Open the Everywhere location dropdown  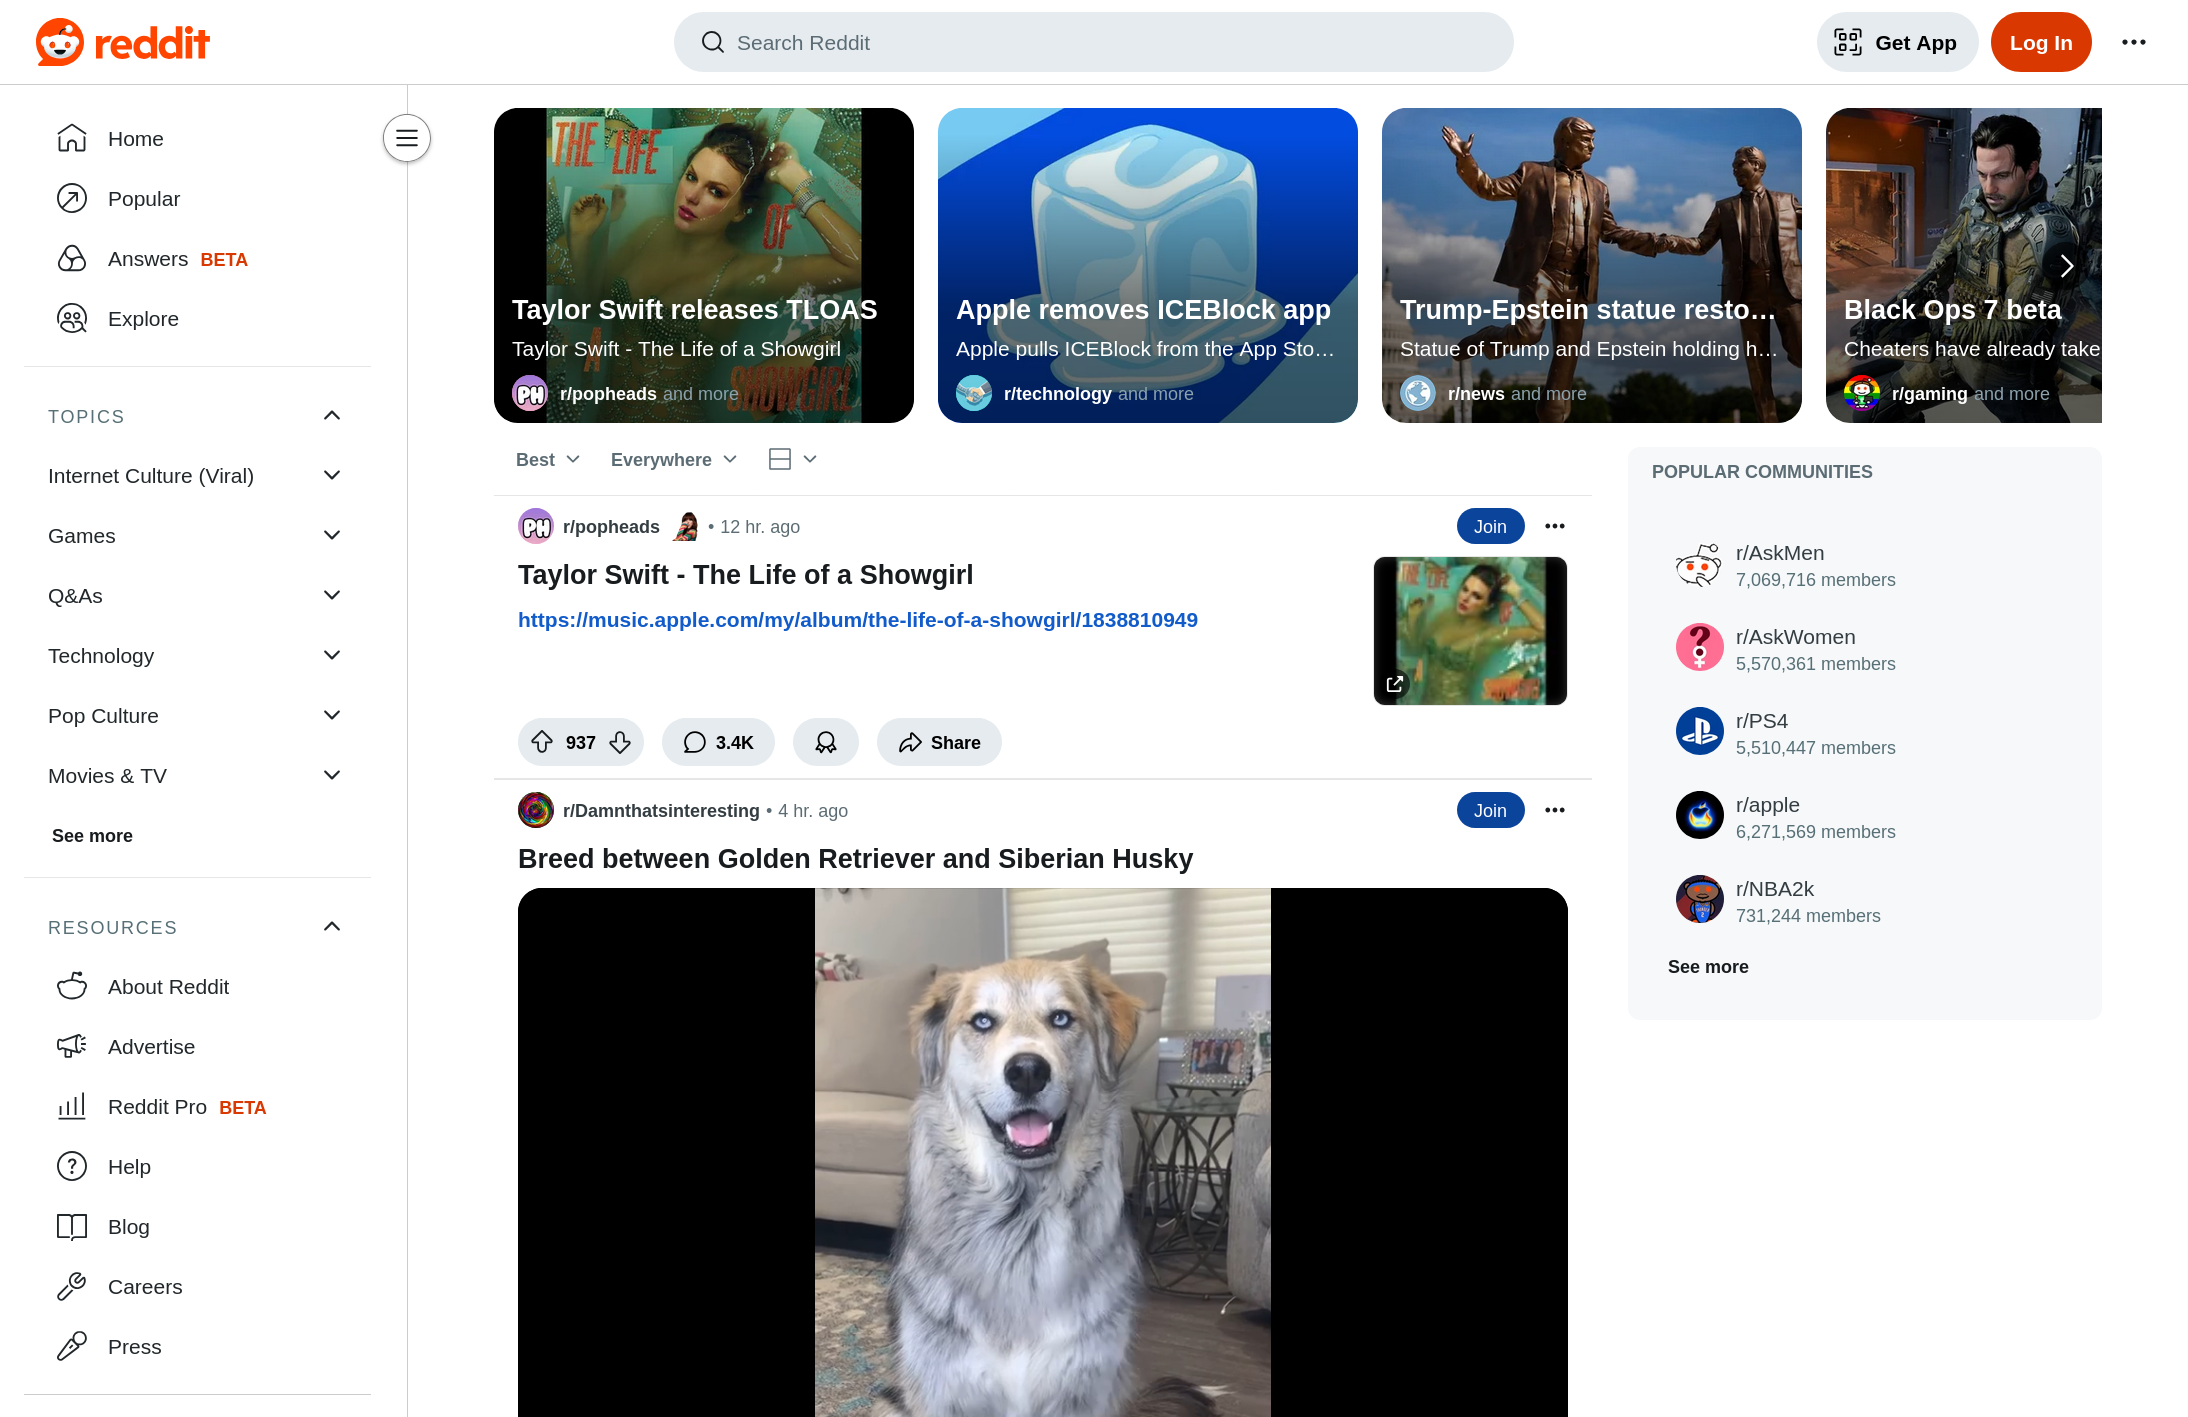pos(673,459)
